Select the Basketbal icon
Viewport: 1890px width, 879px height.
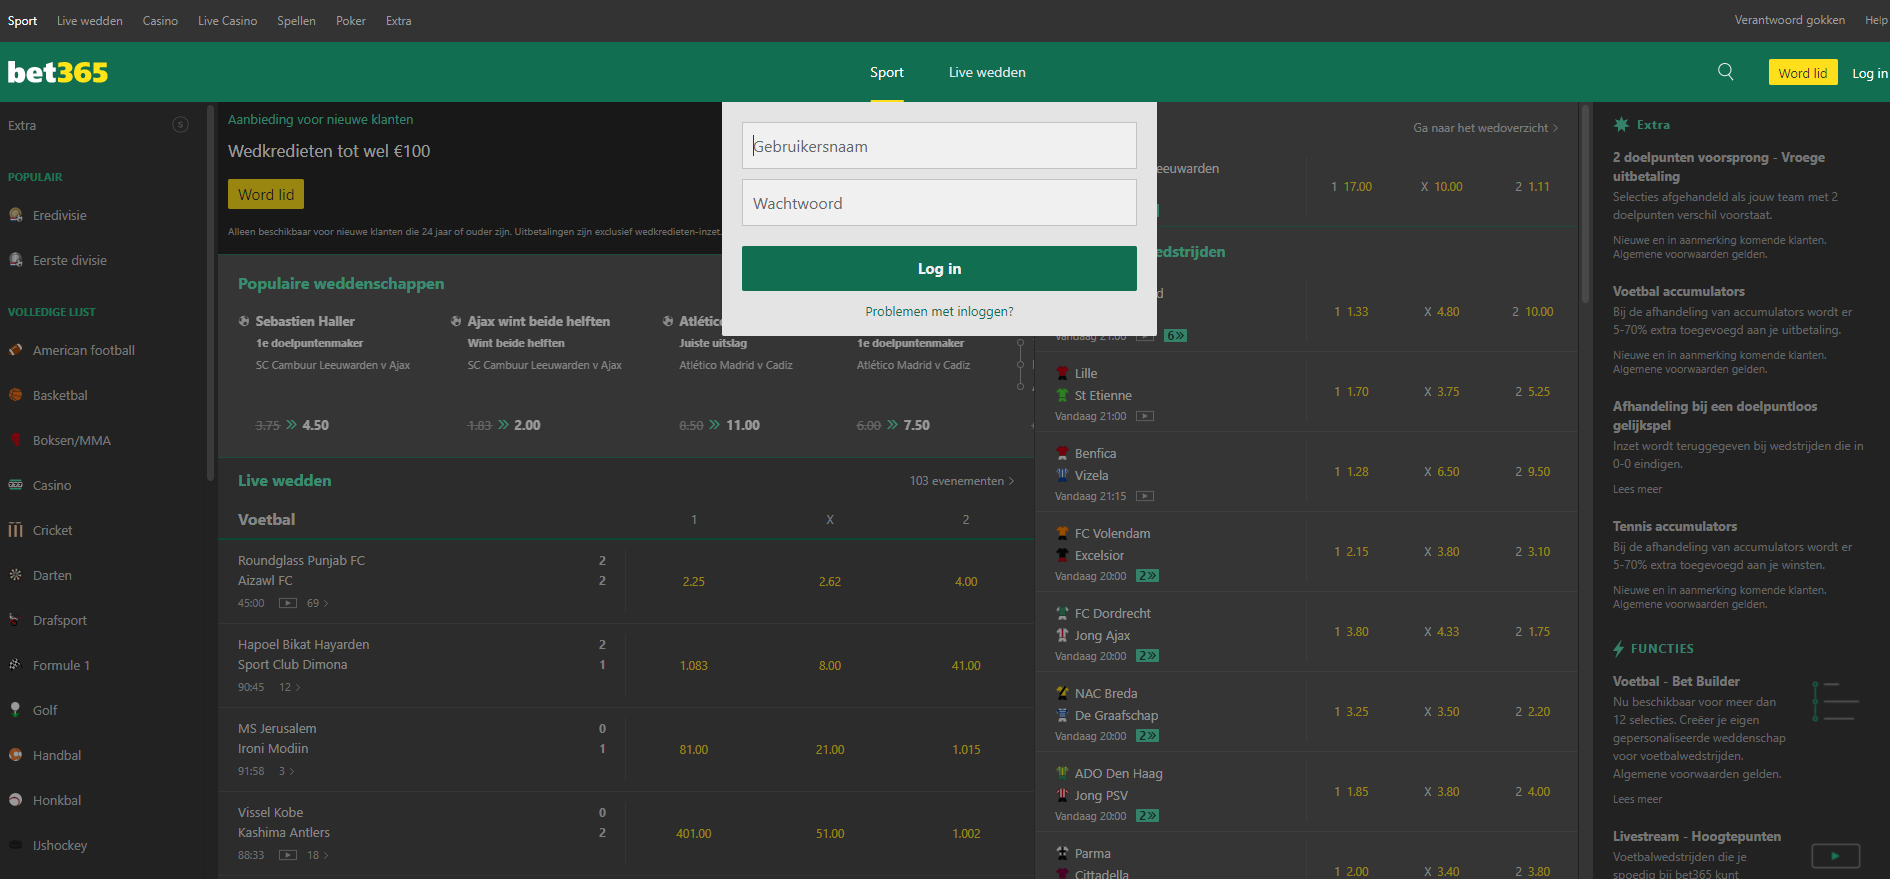[16, 395]
